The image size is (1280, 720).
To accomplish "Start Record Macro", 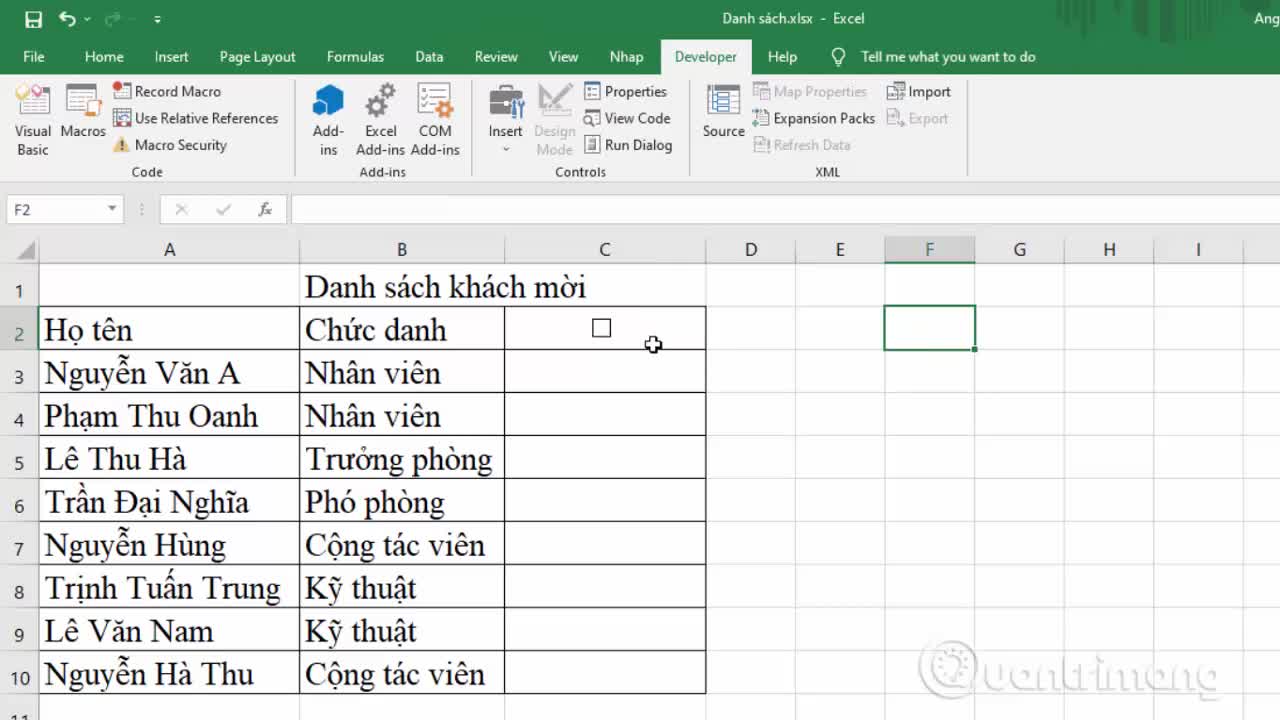I will pyautogui.click(x=167, y=91).
